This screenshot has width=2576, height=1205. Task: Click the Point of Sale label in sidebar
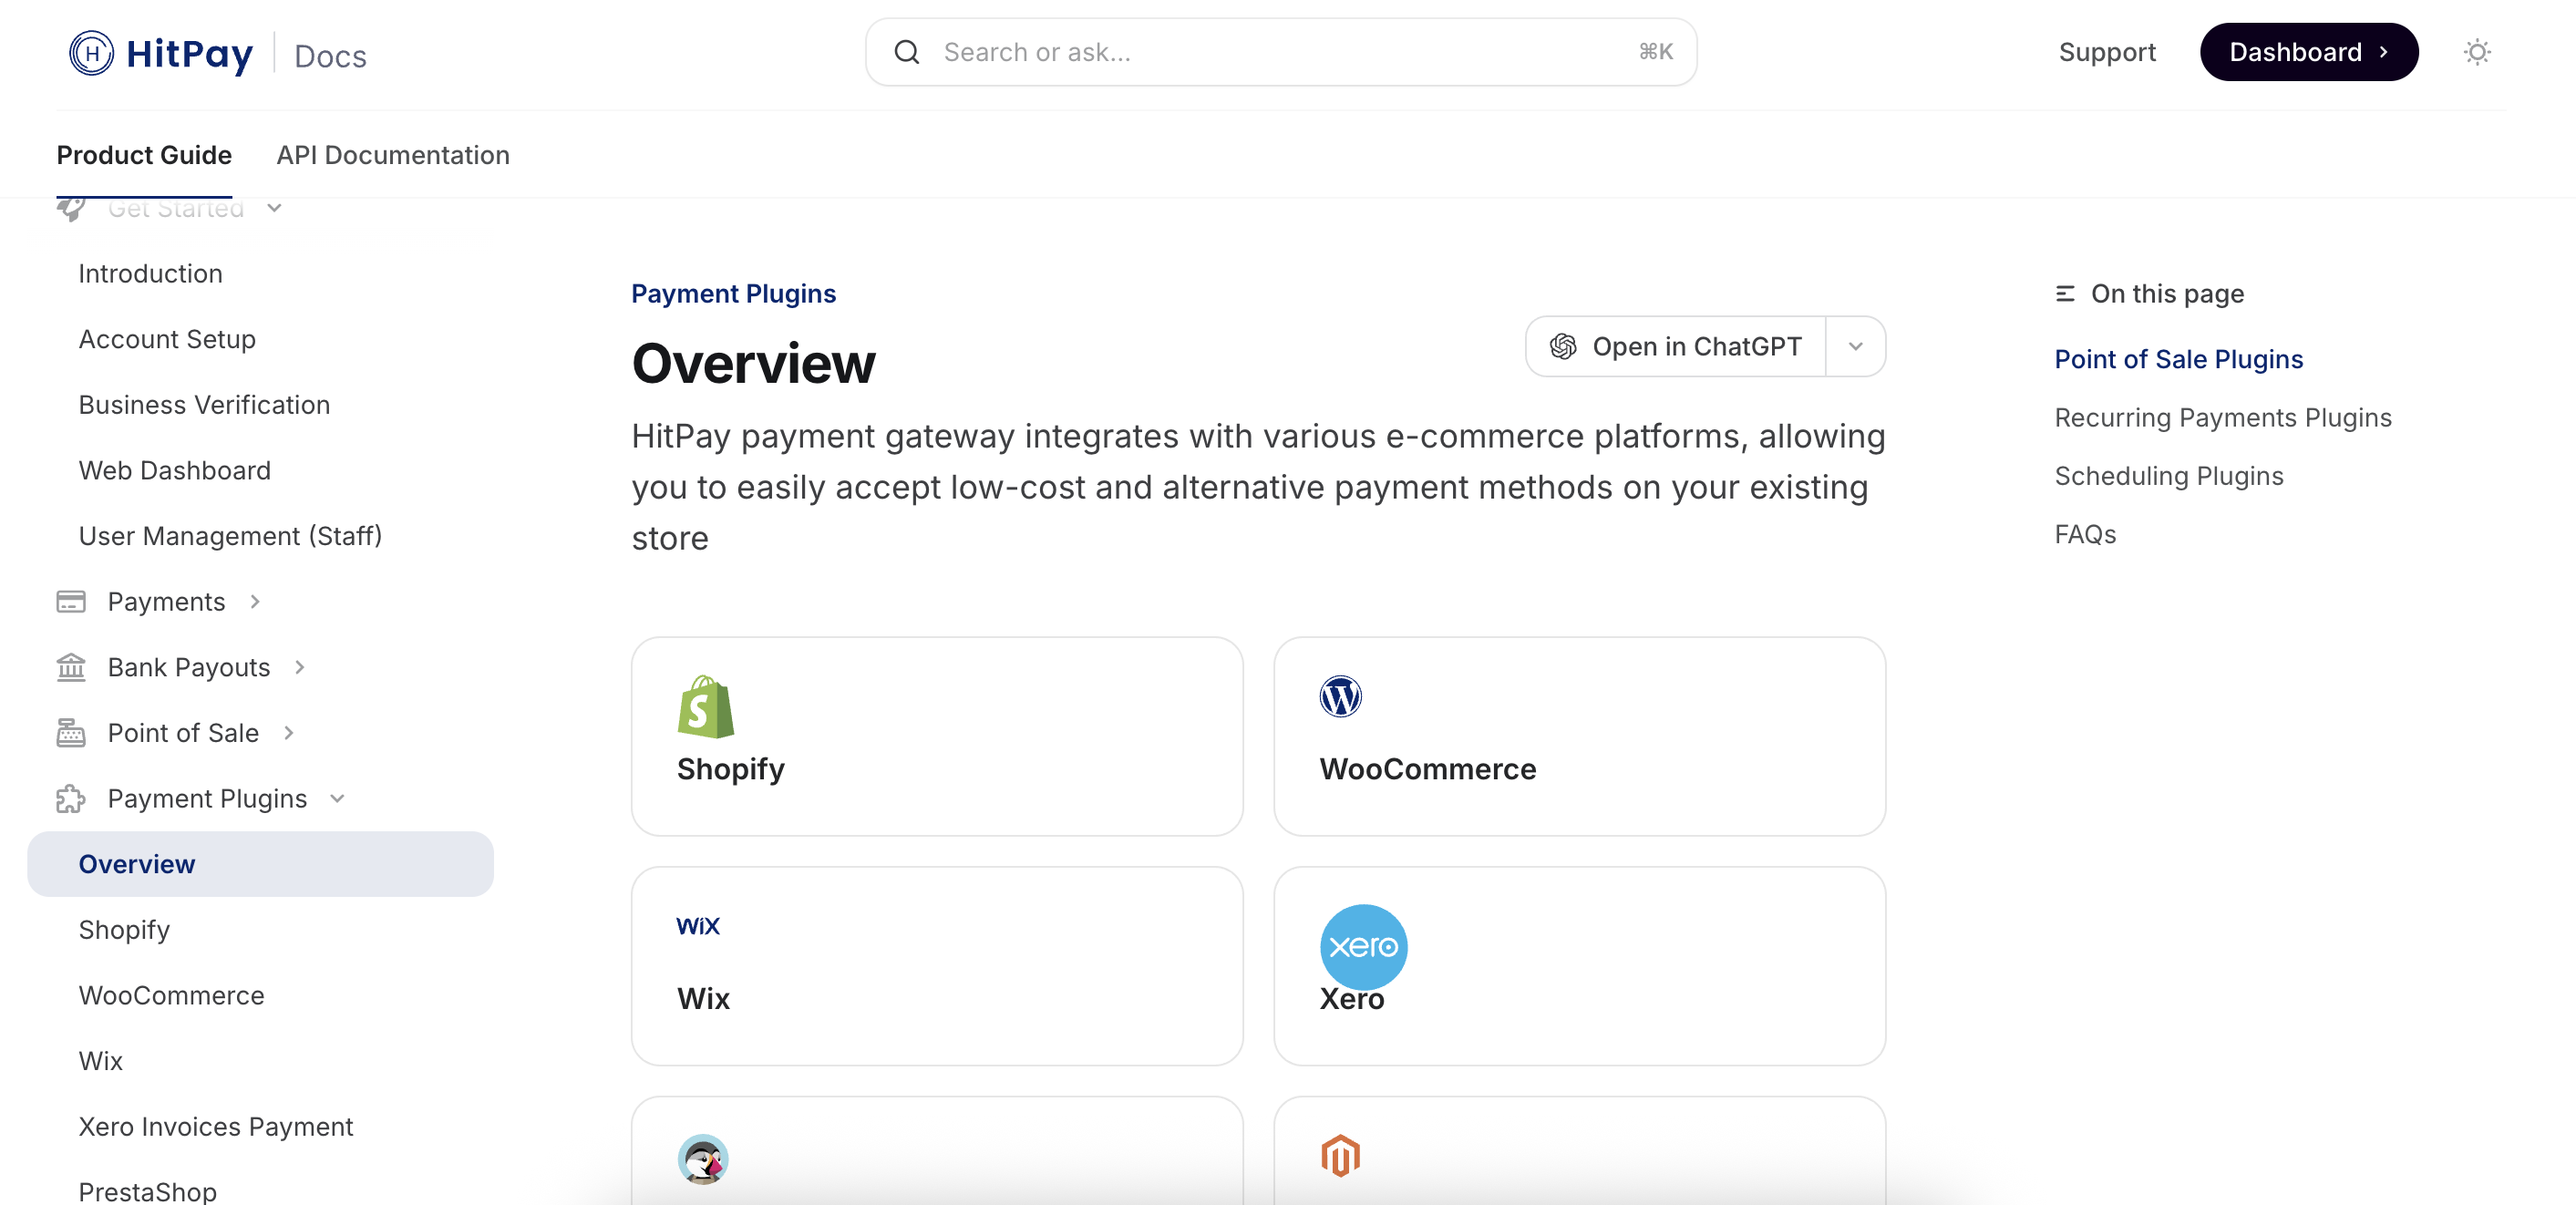point(183,733)
